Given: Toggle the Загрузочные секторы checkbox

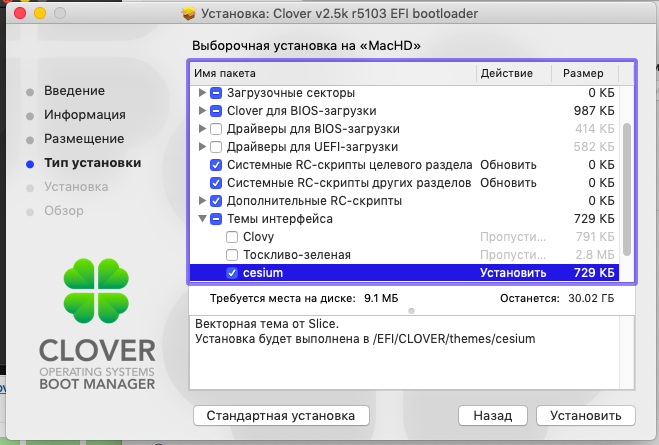Looking at the screenshot, I should tap(216, 93).
